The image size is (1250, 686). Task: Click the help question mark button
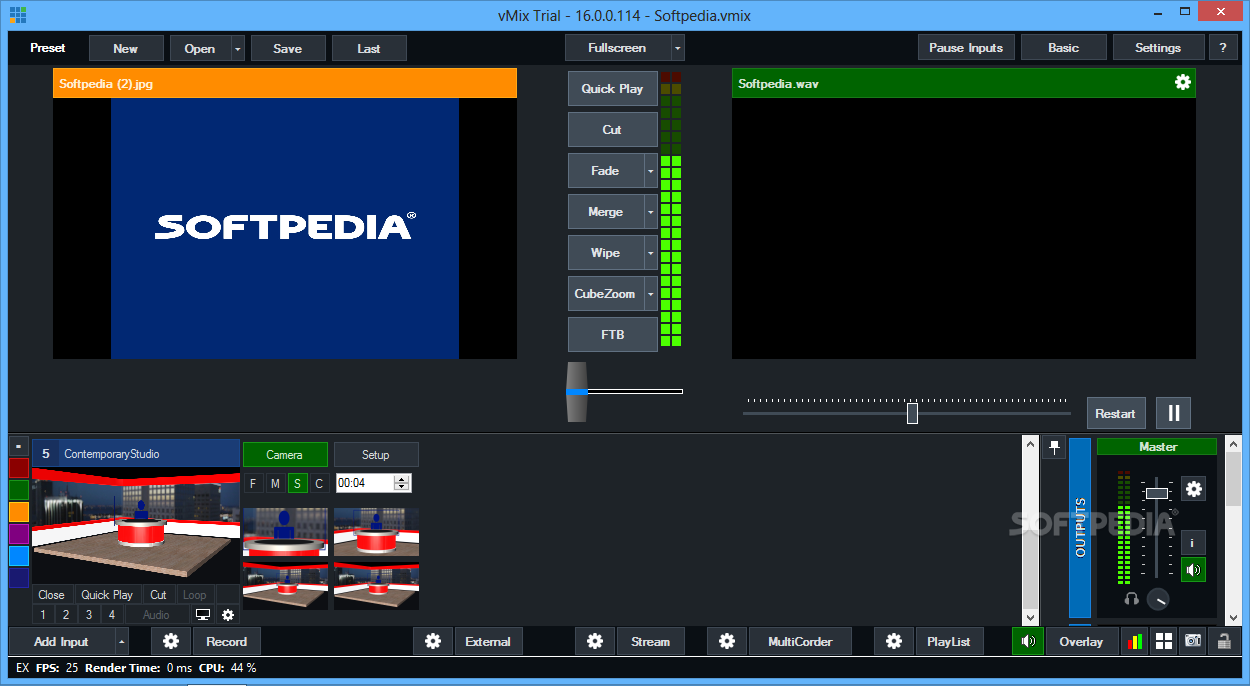[x=1223, y=48]
